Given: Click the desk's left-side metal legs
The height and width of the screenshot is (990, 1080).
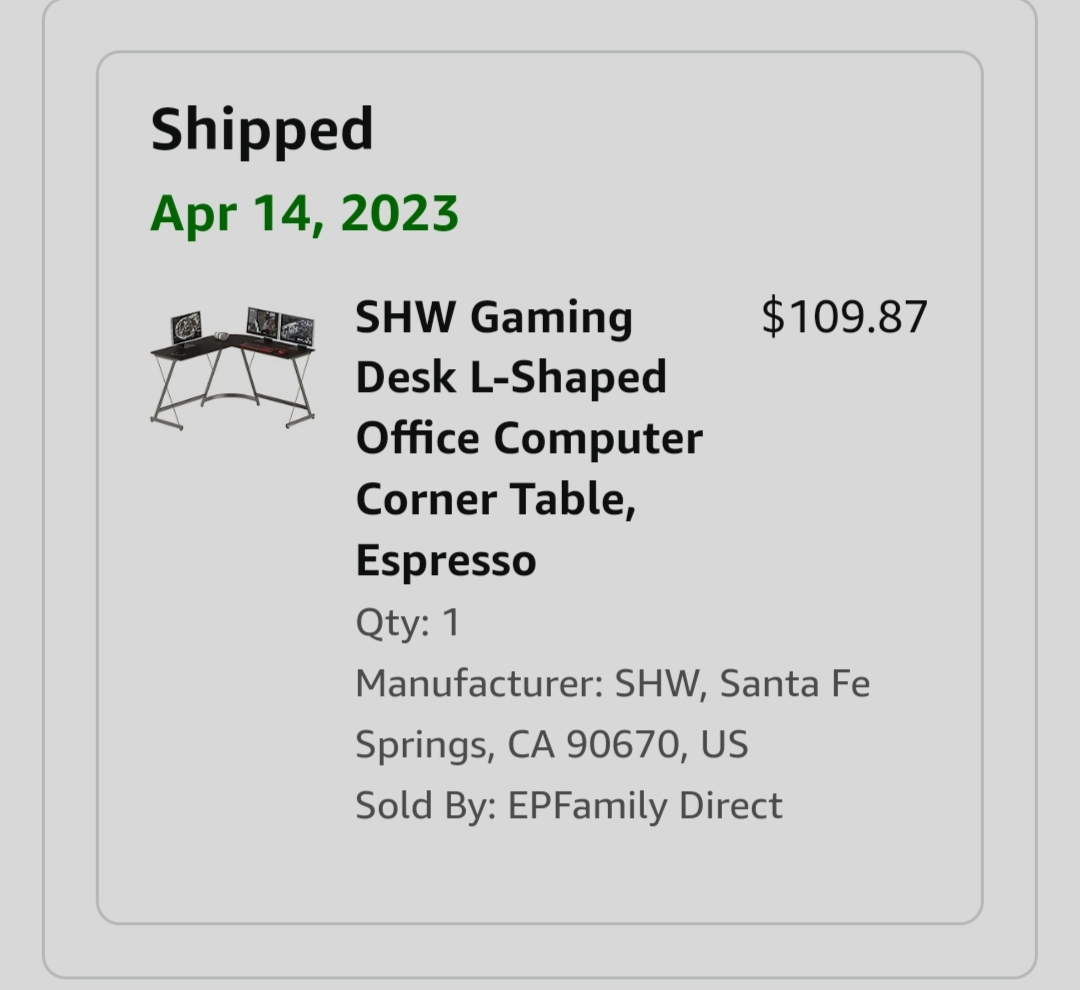Looking at the screenshot, I should [167, 393].
